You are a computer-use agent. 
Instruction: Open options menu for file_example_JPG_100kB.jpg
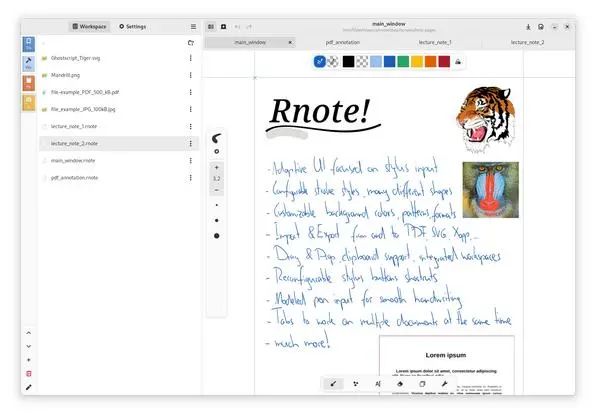pyautogui.click(x=190, y=109)
